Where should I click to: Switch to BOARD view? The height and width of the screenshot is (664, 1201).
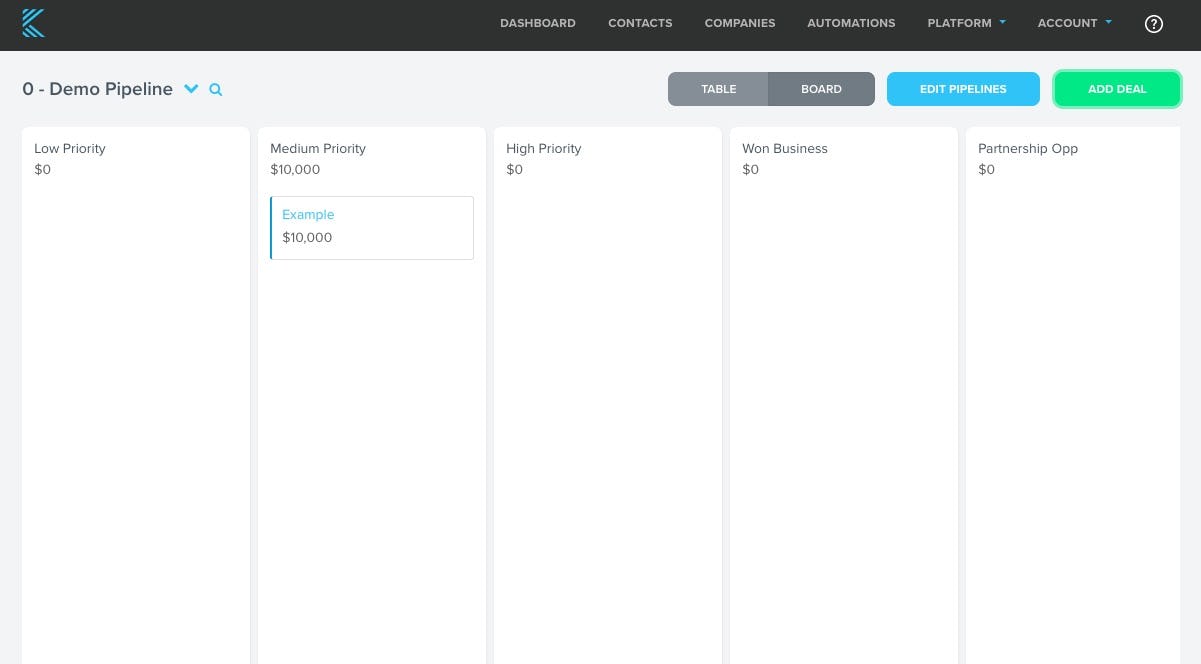point(821,89)
